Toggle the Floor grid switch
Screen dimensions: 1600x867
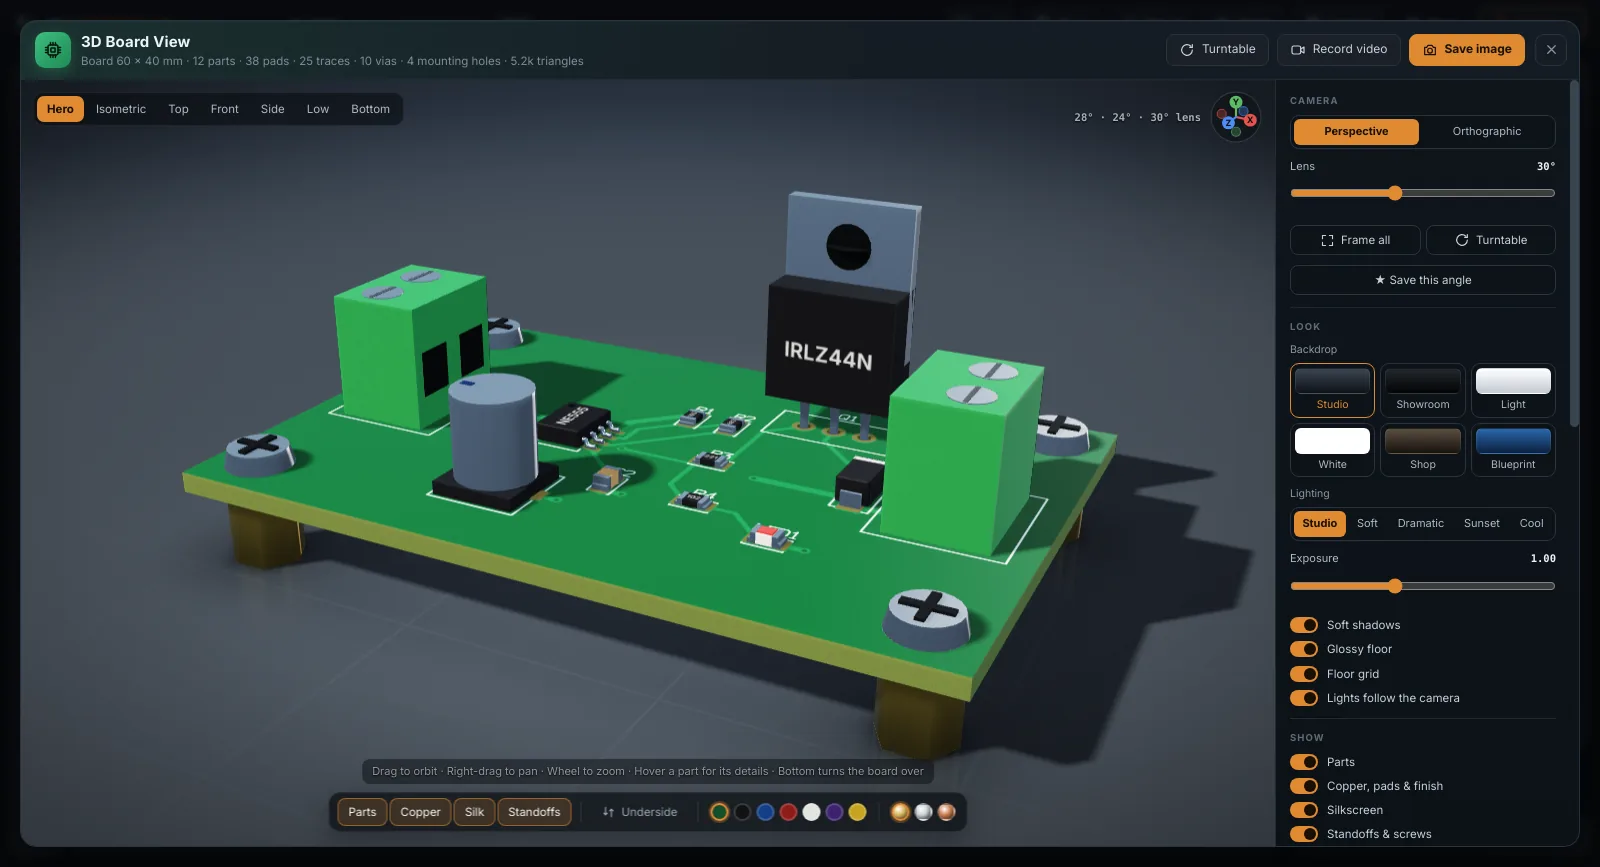click(1304, 674)
